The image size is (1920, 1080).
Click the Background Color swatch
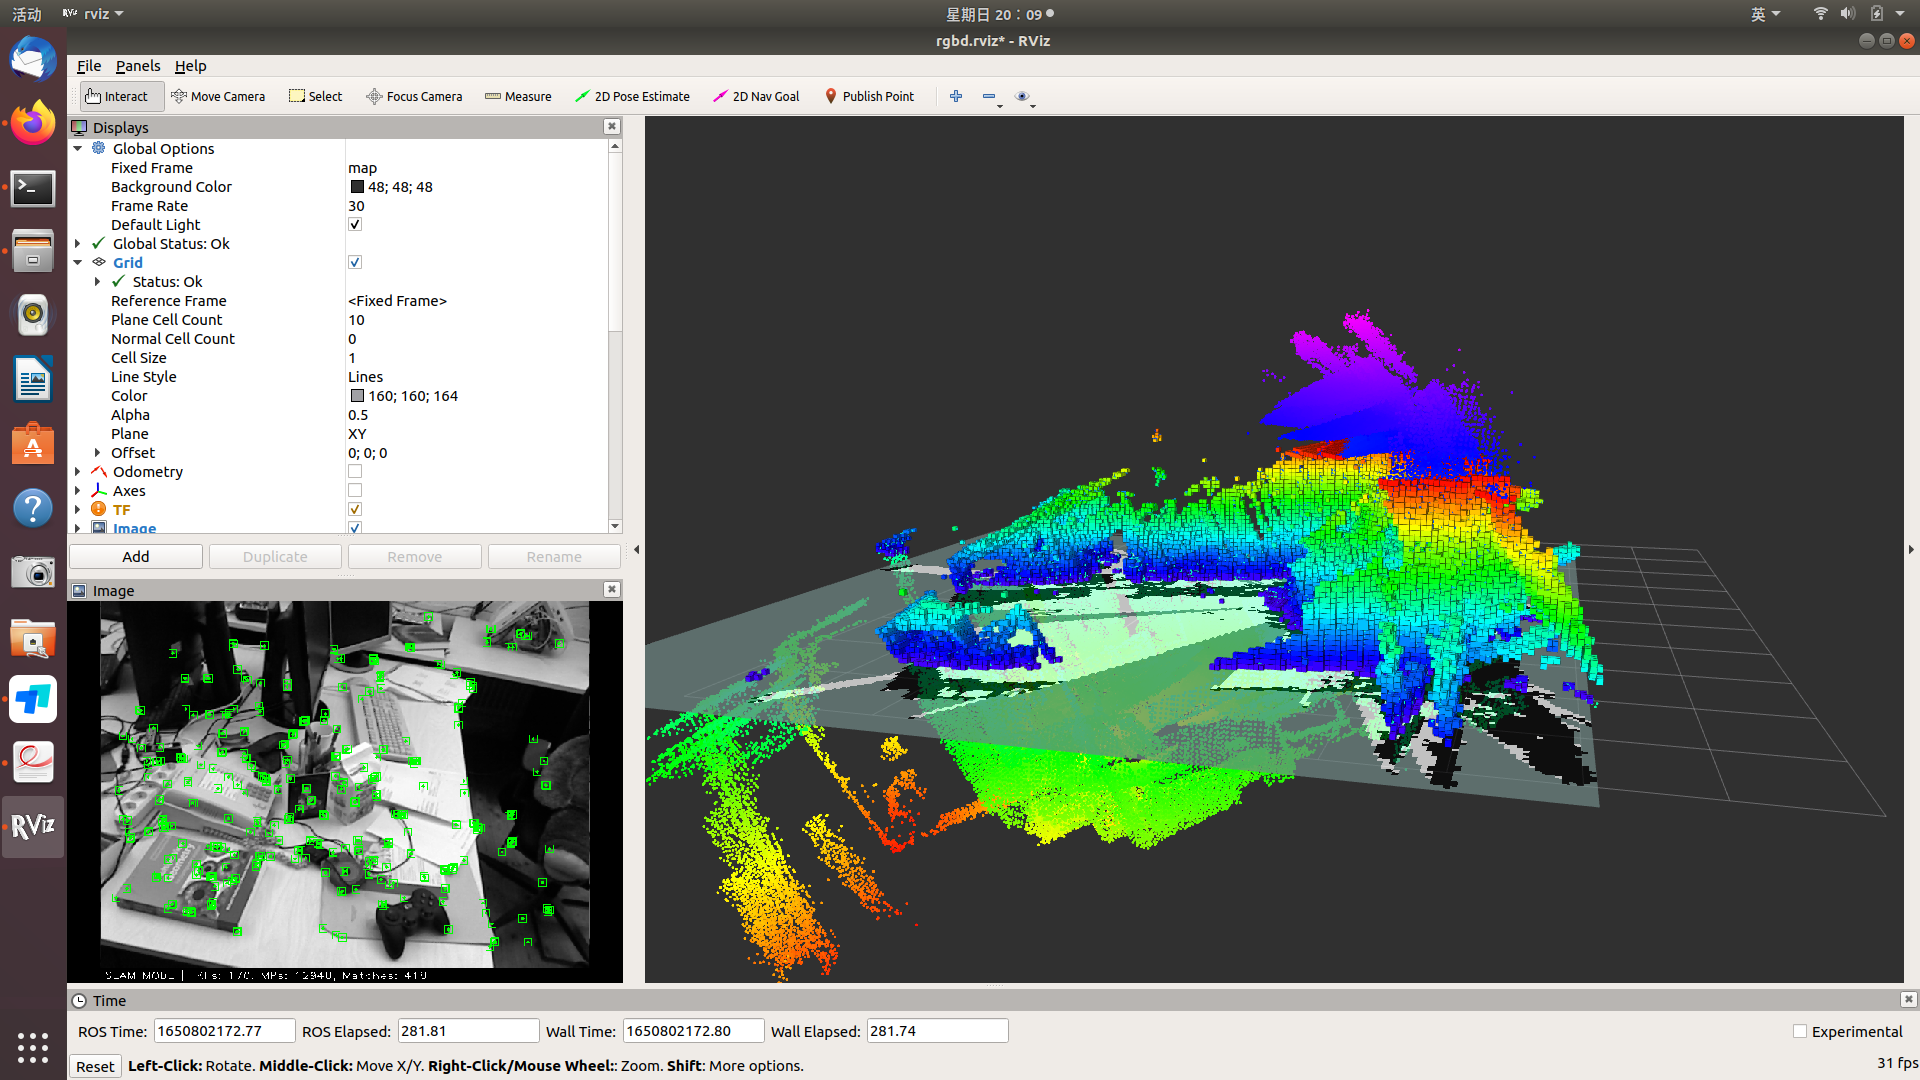(357, 187)
